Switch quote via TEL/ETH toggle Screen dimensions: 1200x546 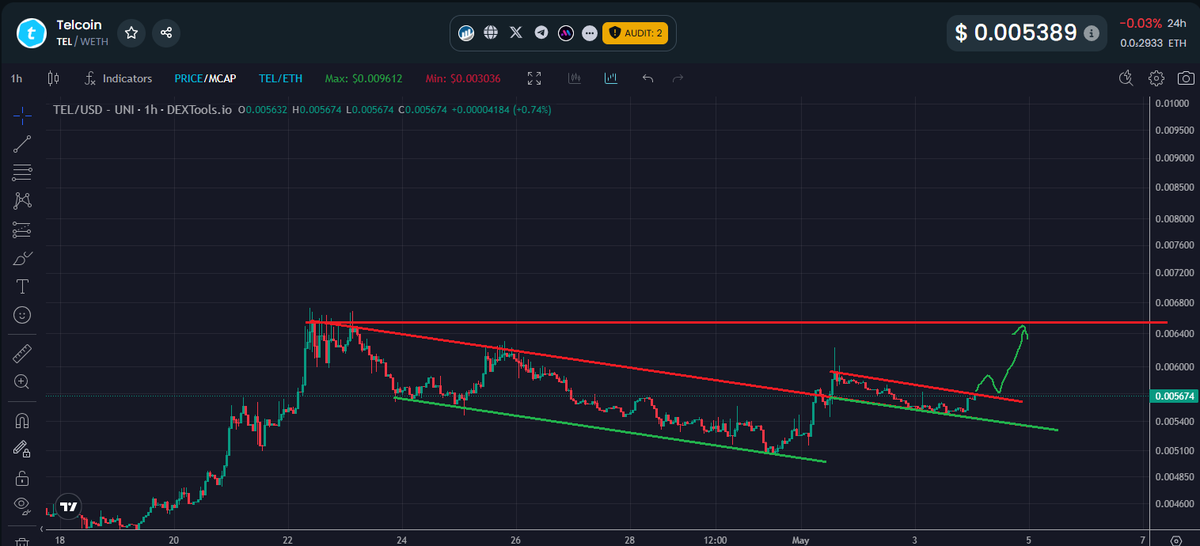click(280, 78)
